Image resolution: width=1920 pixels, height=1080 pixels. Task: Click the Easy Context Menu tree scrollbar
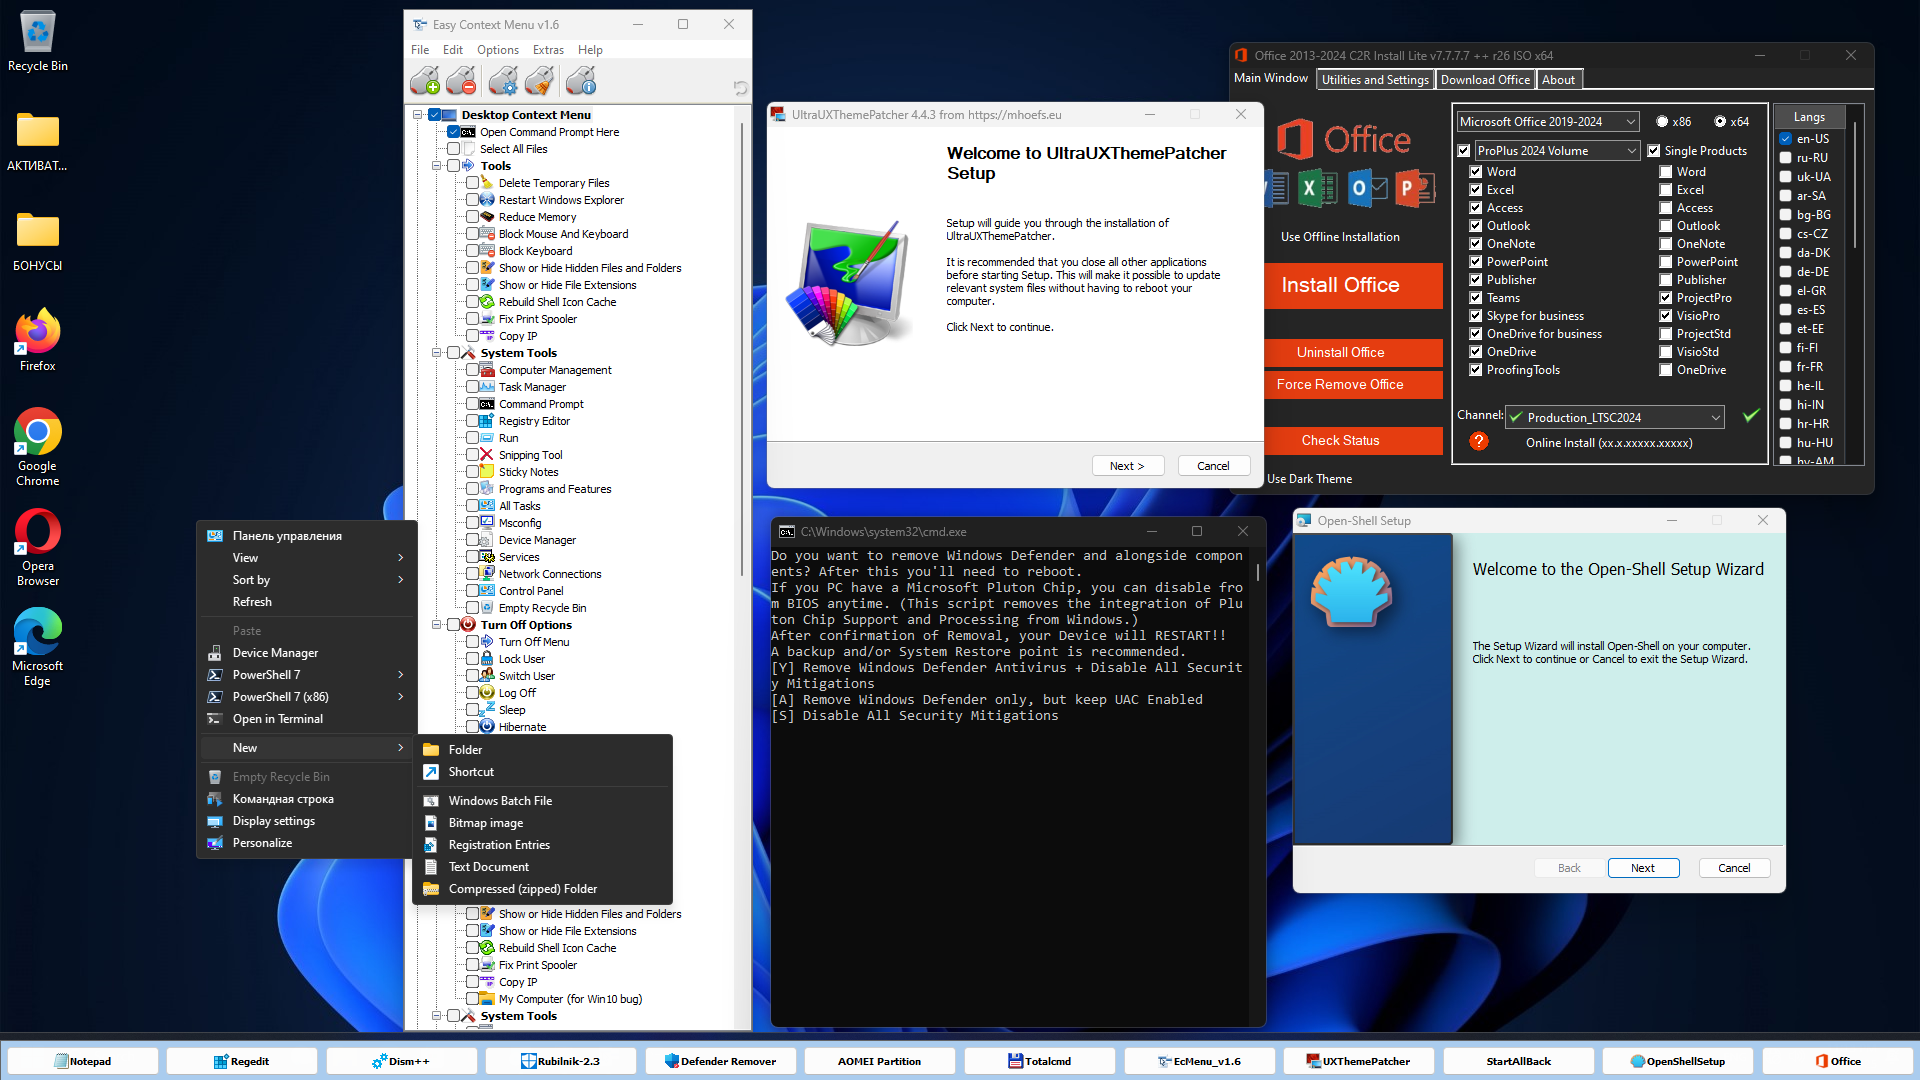click(742, 350)
